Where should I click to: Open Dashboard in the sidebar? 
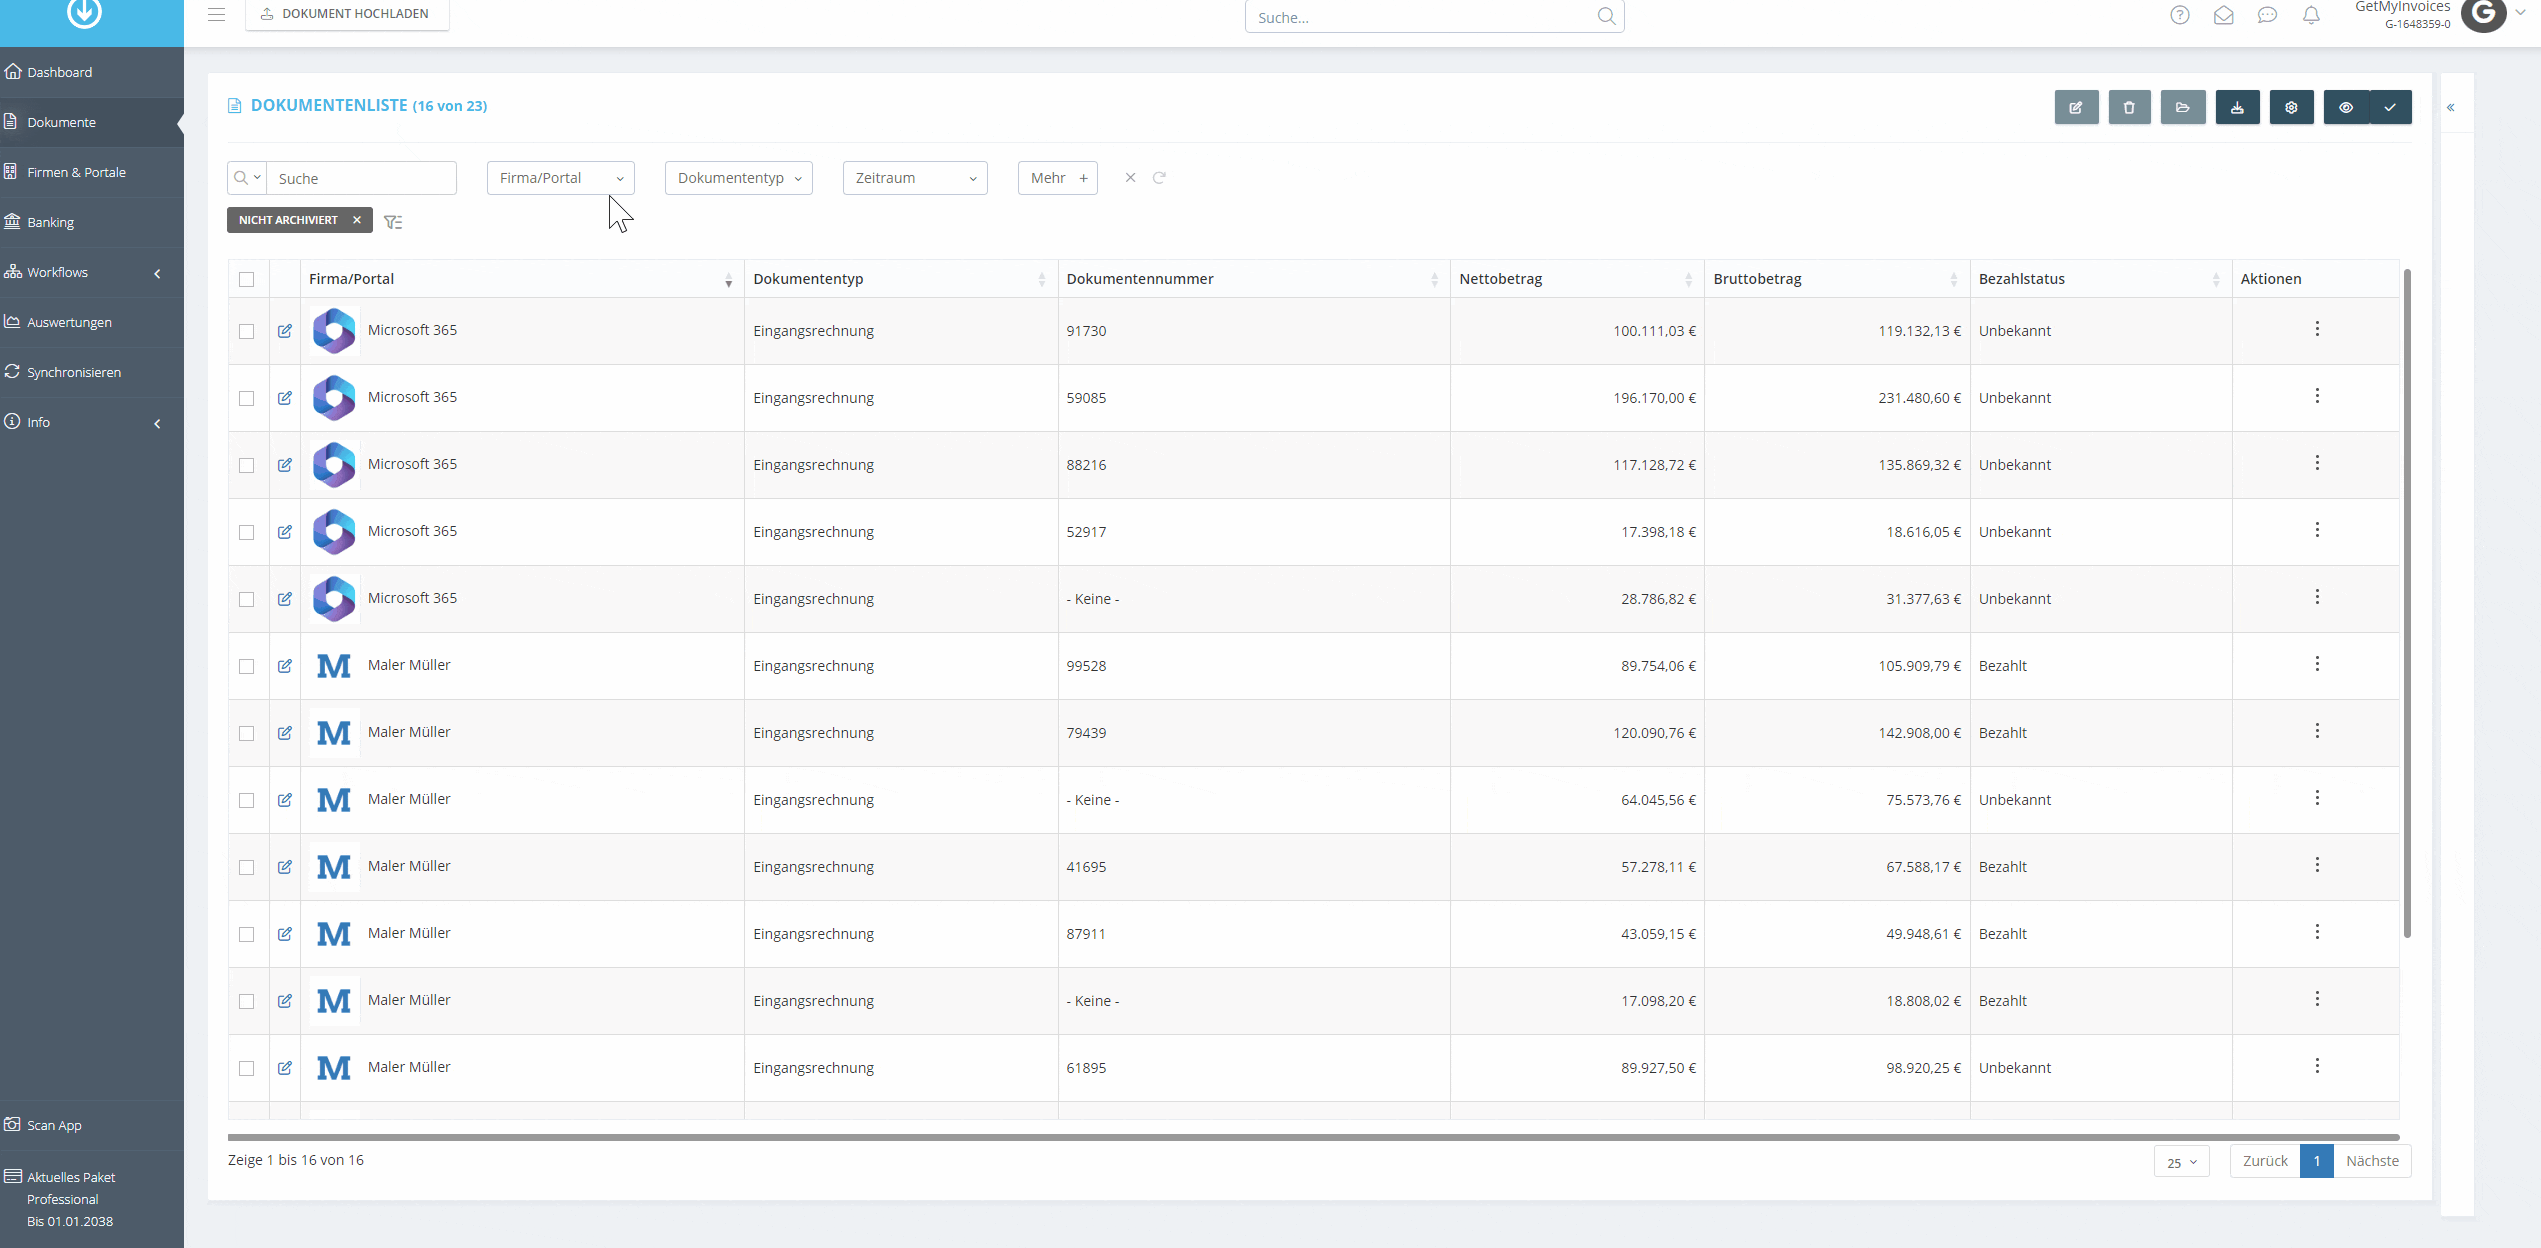(x=92, y=72)
